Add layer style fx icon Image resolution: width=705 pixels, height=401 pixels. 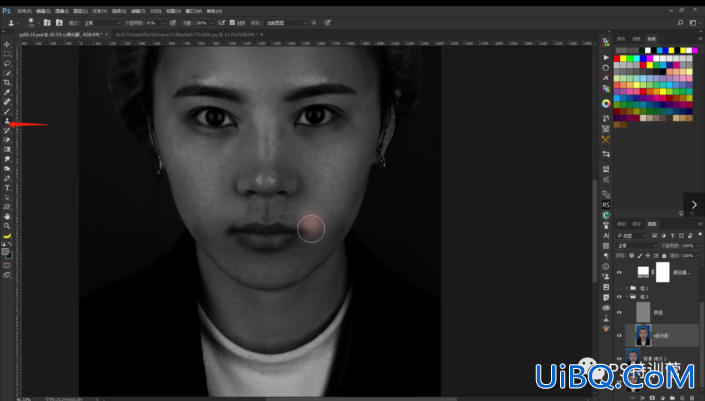tap(642, 398)
